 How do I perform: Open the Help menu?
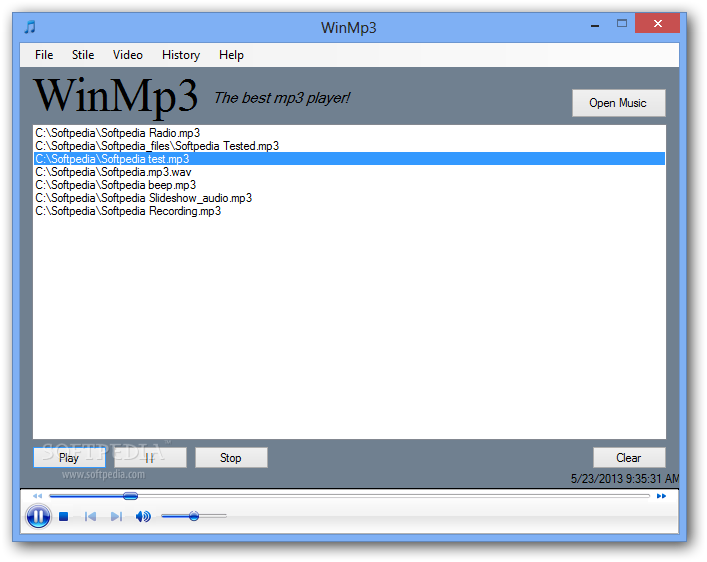[231, 55]
